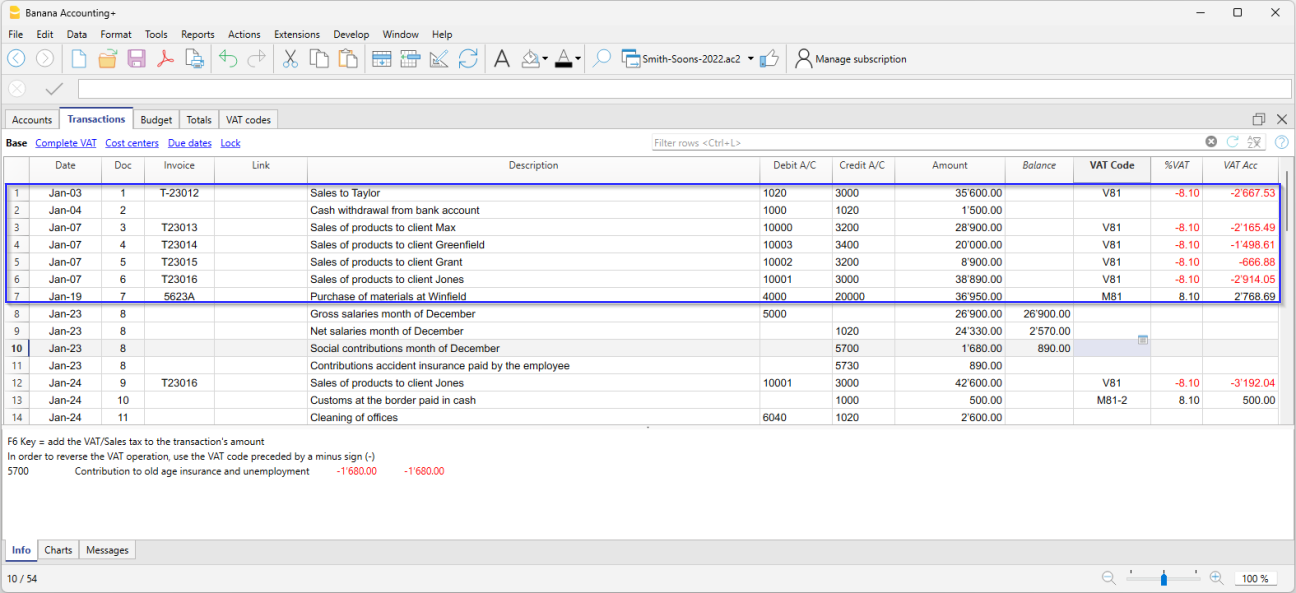Click Manage subscription button
The height and width of the screenshot is (593, 1296).
(850, 59)
